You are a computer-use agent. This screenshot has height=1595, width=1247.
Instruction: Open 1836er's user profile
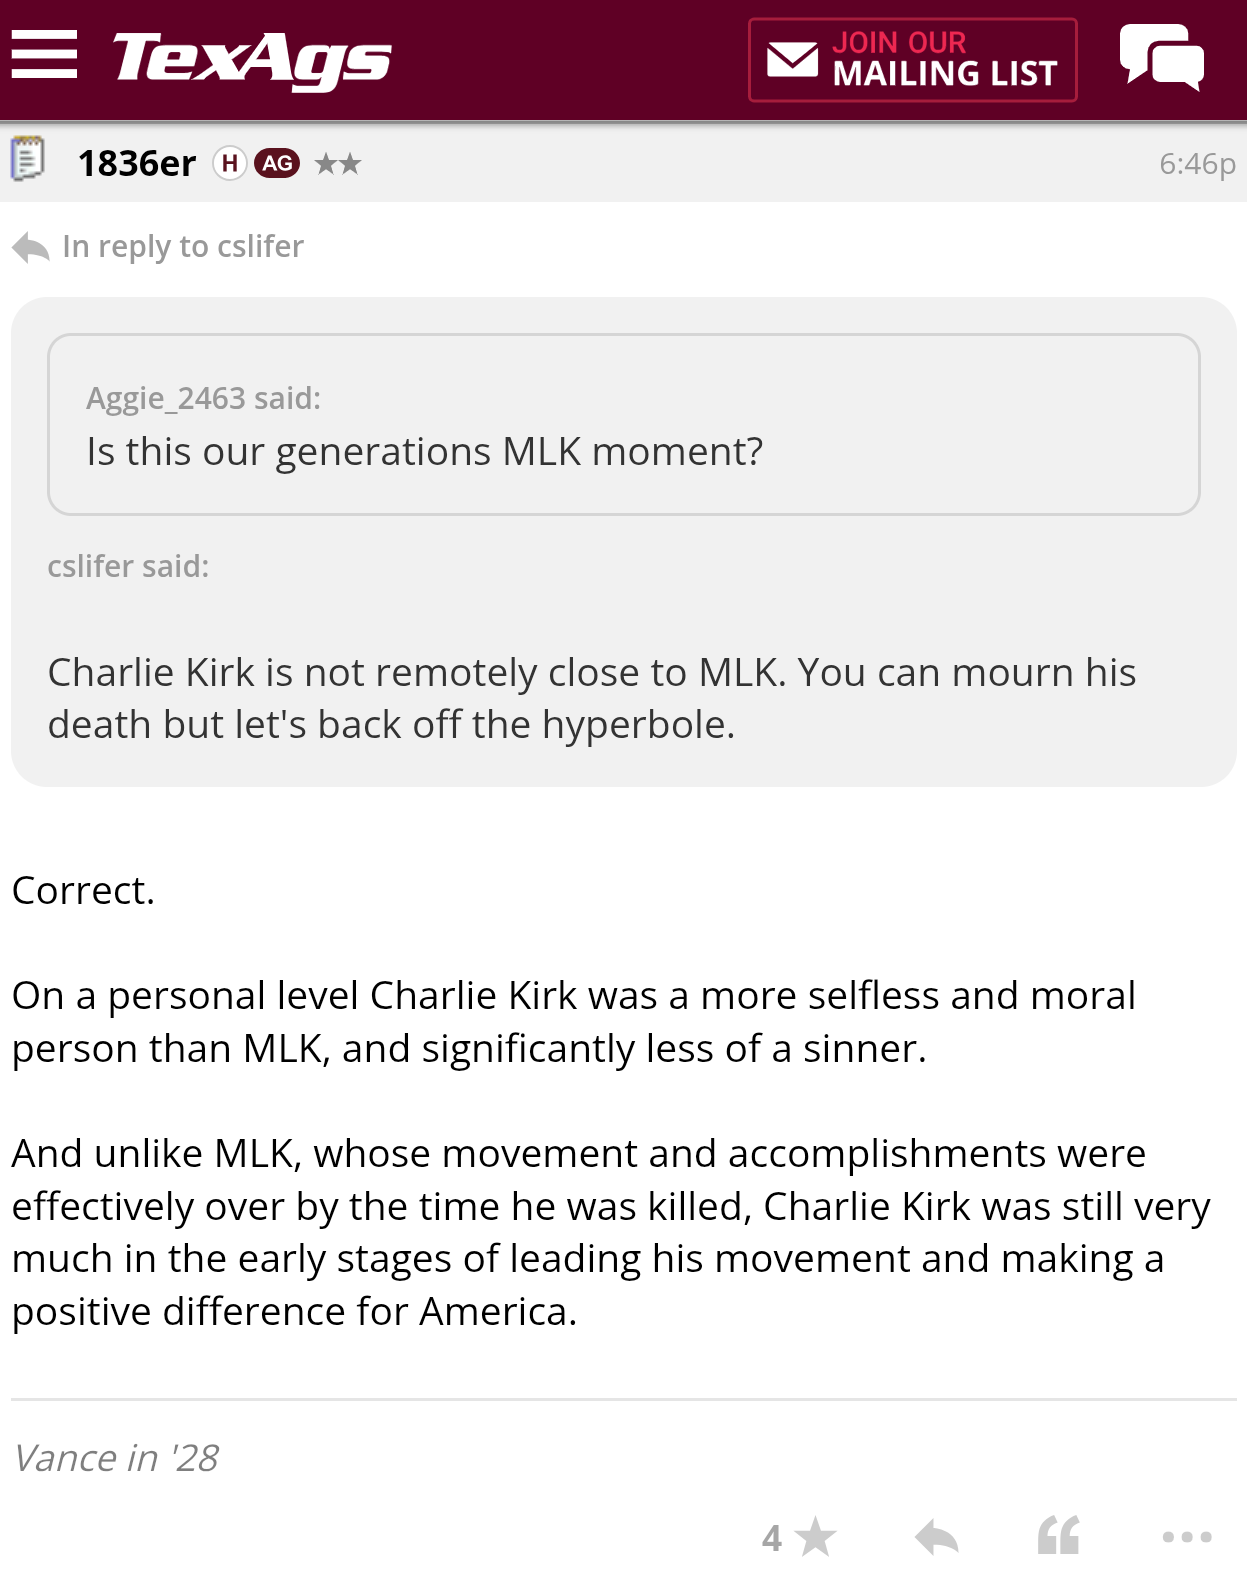(x=137, y=163)
